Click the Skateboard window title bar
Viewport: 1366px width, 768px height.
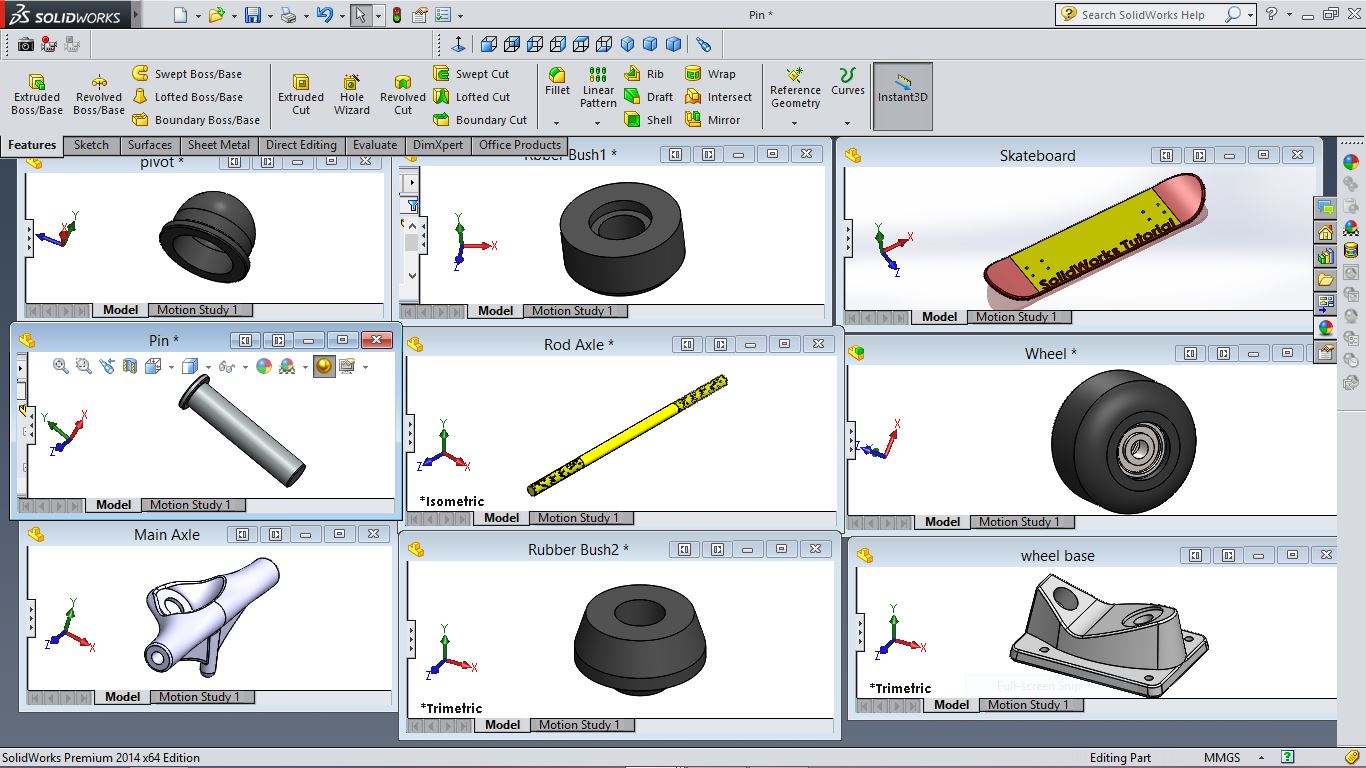(x=1038, y=155)
